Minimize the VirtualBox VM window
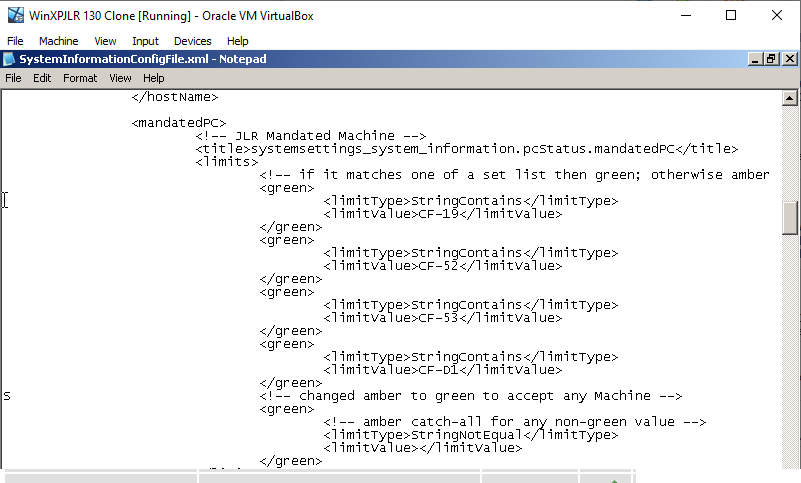The image size is (801, 483). pyautogui.click(x=685, y=15)
